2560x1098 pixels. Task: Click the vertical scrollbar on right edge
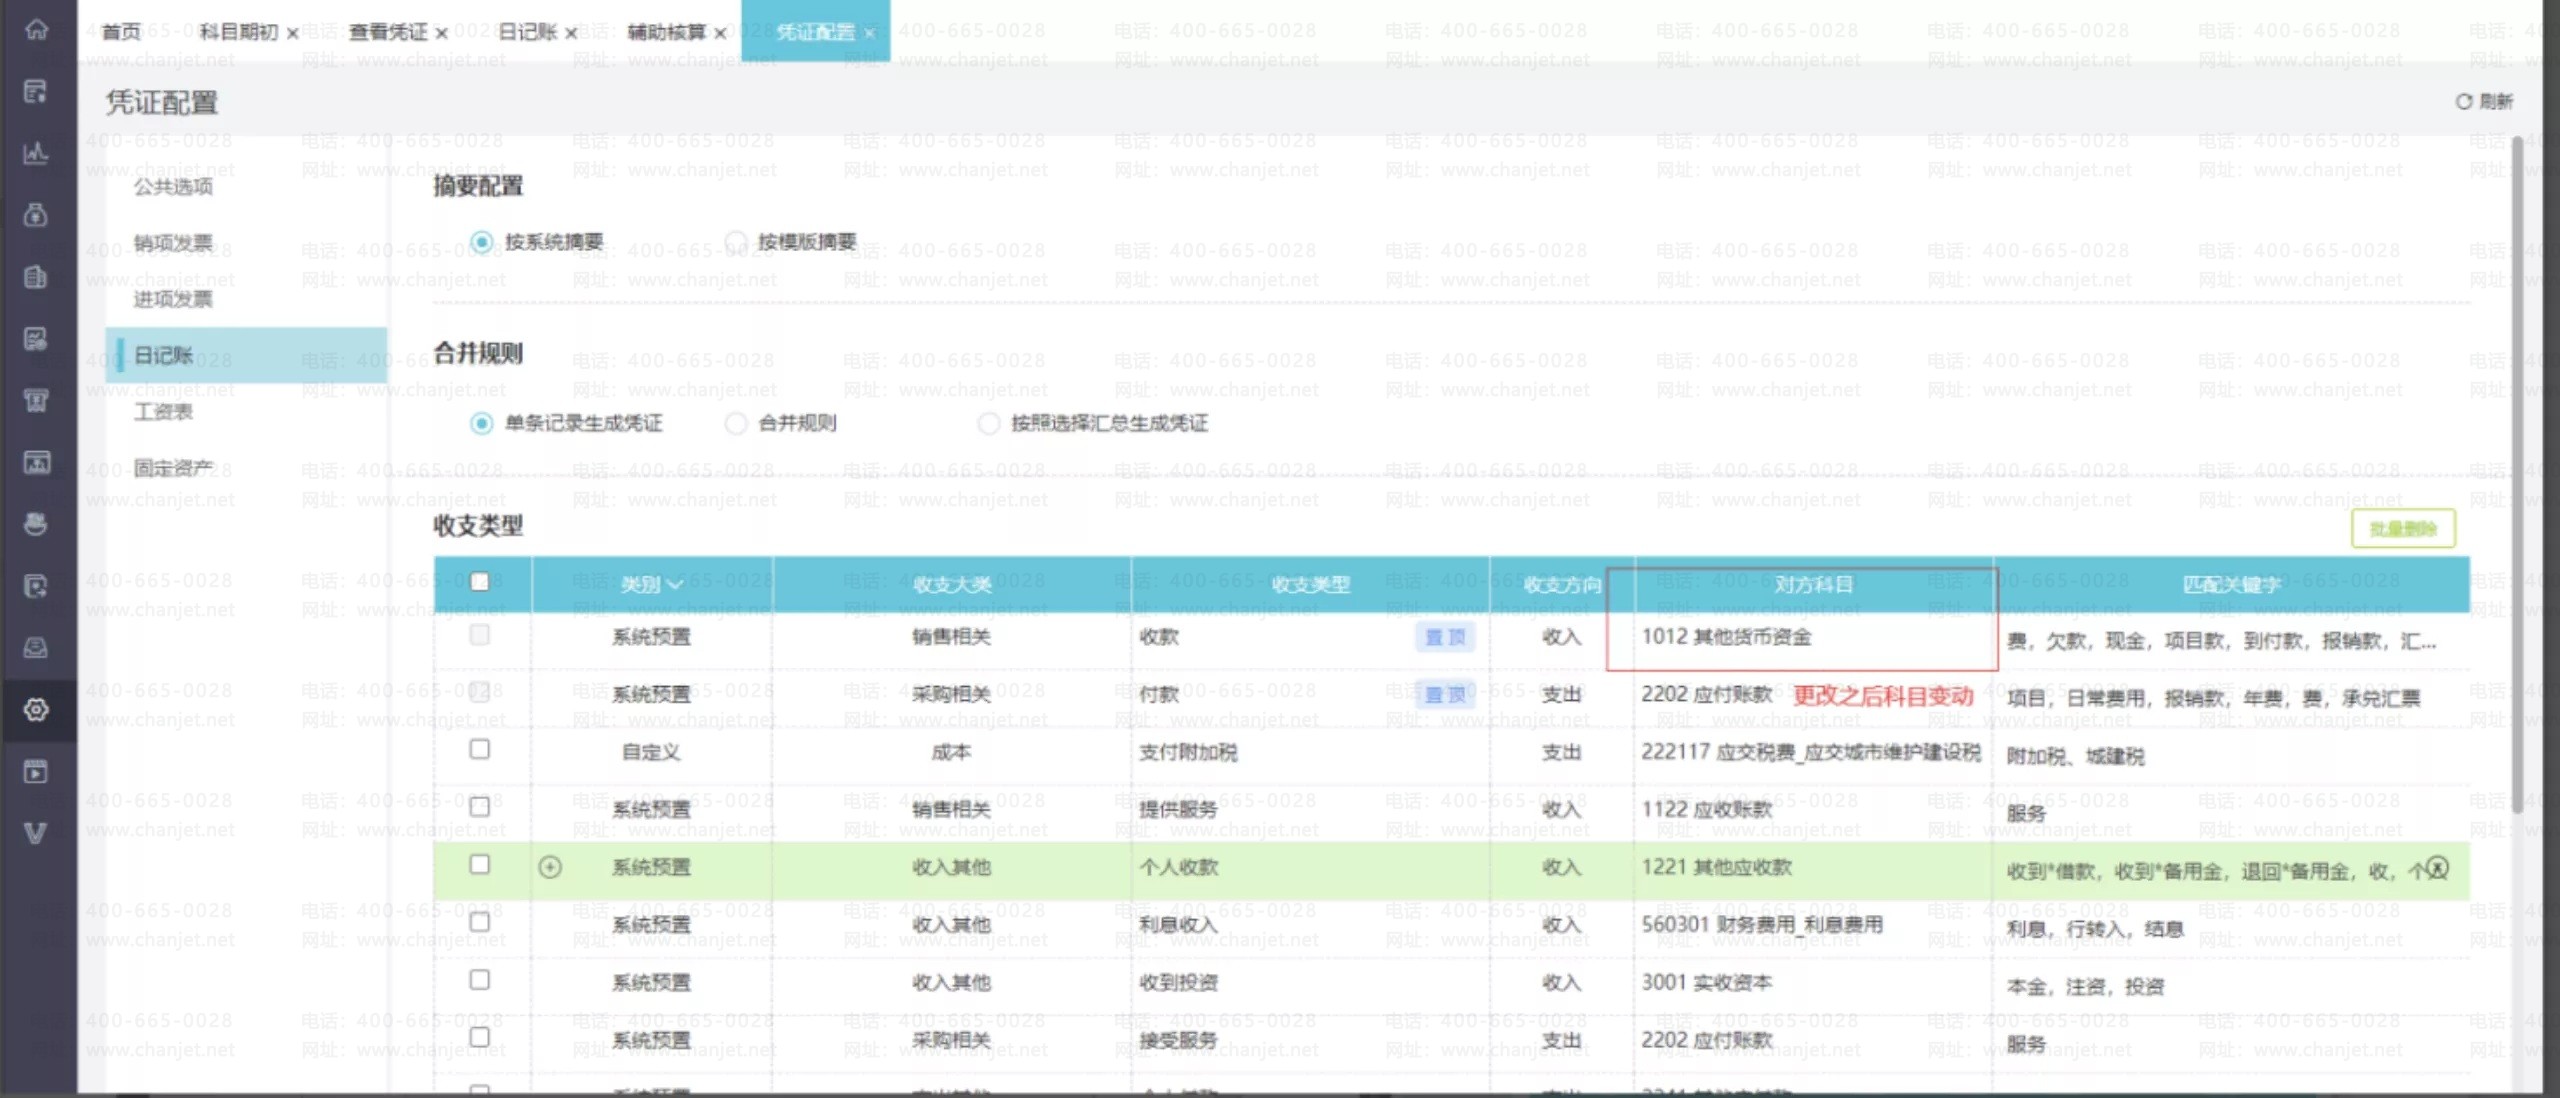click(2517, 460)
